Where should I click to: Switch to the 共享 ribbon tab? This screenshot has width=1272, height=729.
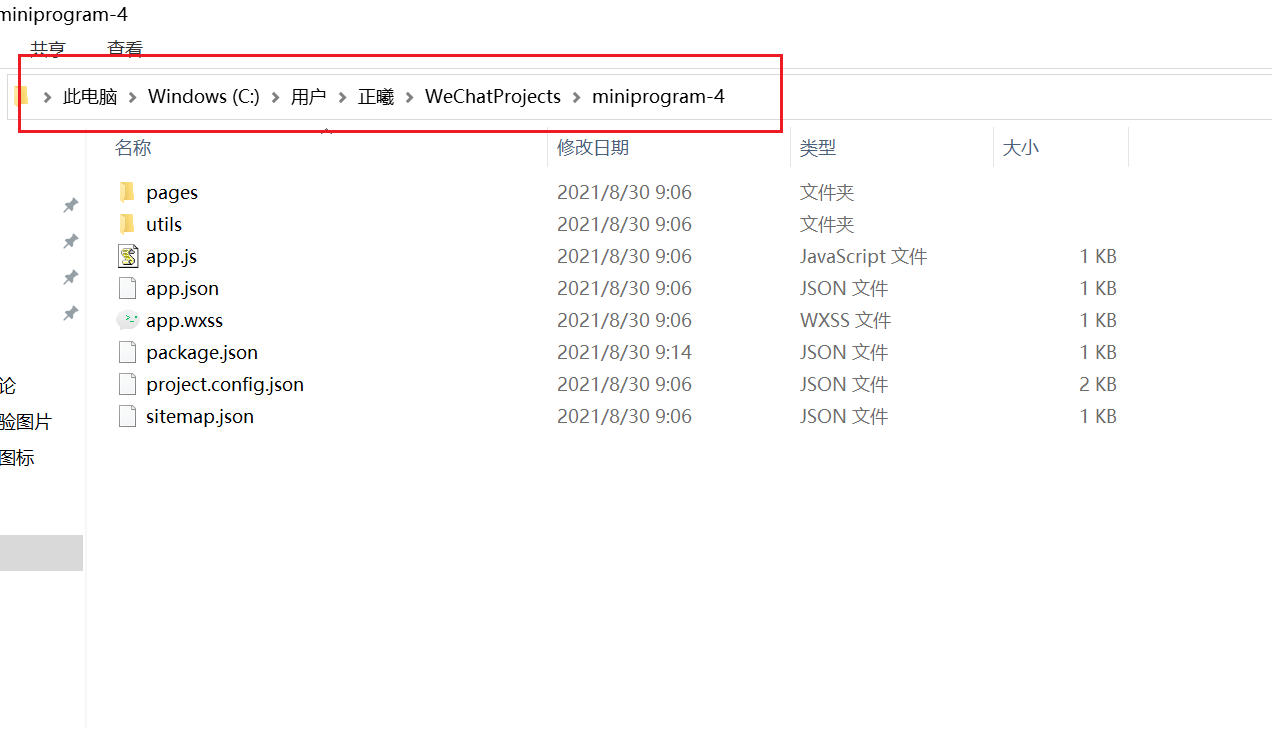pos(50,48)
